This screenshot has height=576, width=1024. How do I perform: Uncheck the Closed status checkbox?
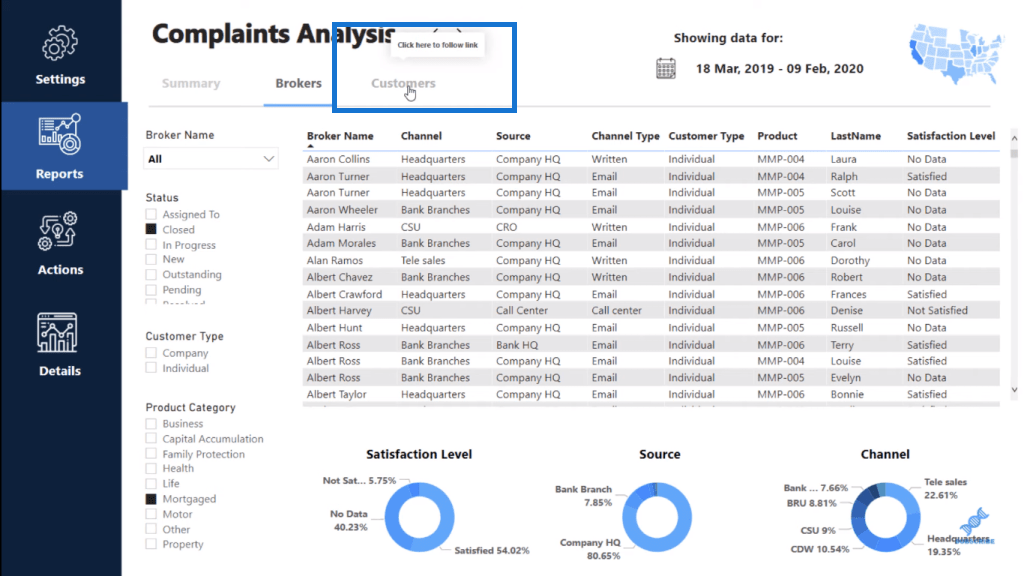click(151, 229)
